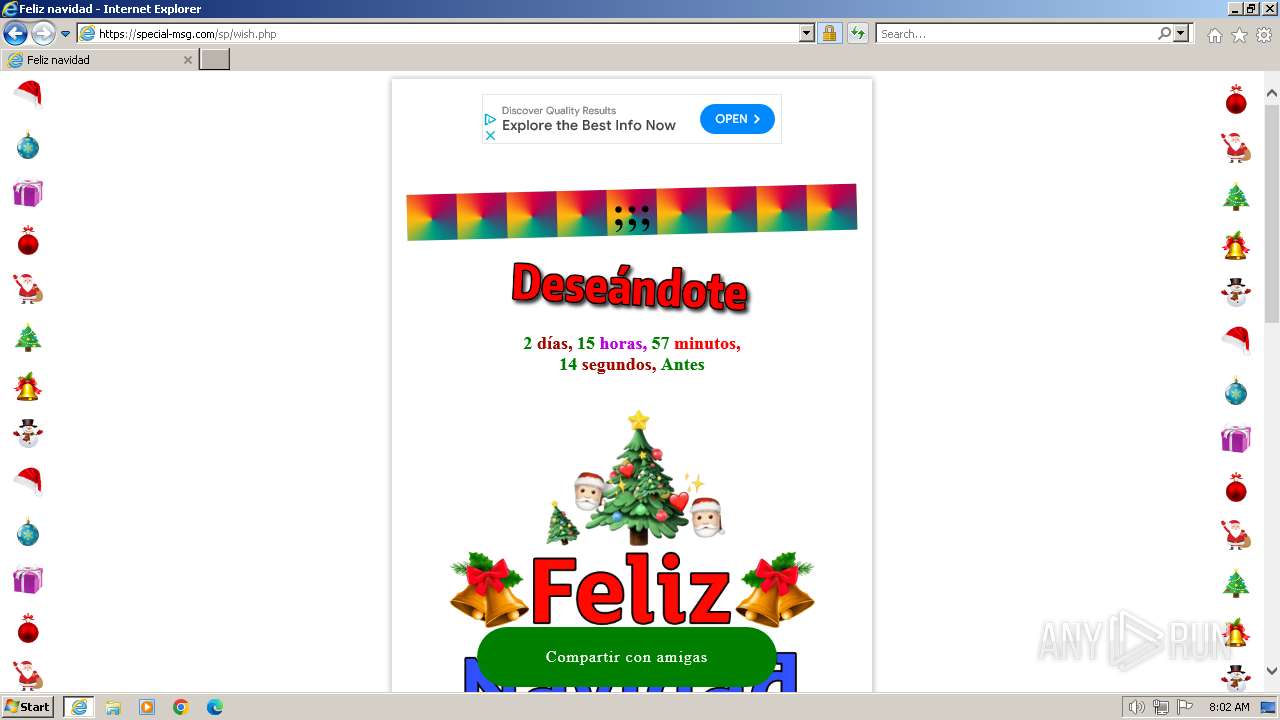This screenshot has width=1280, height=720.
Task: Open the search provider dropdown arrow
Action: (1181, 33)
